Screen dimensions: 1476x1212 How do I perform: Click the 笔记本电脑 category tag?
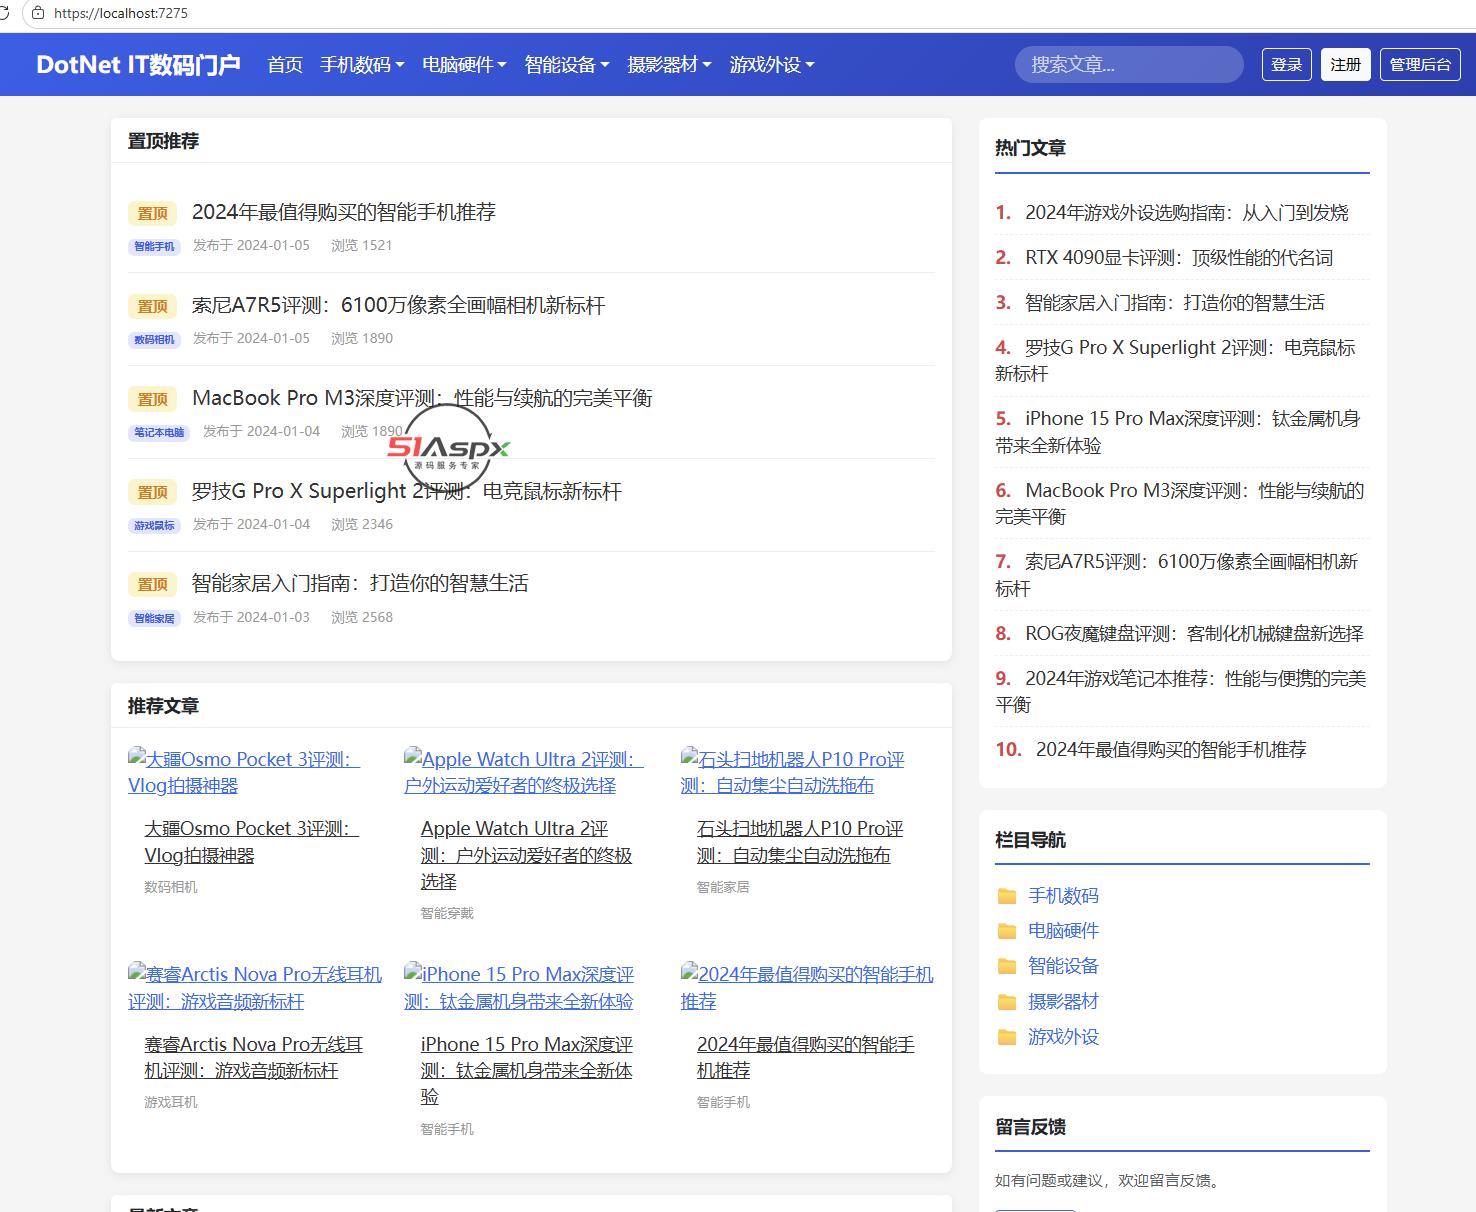tap(159, 433)
